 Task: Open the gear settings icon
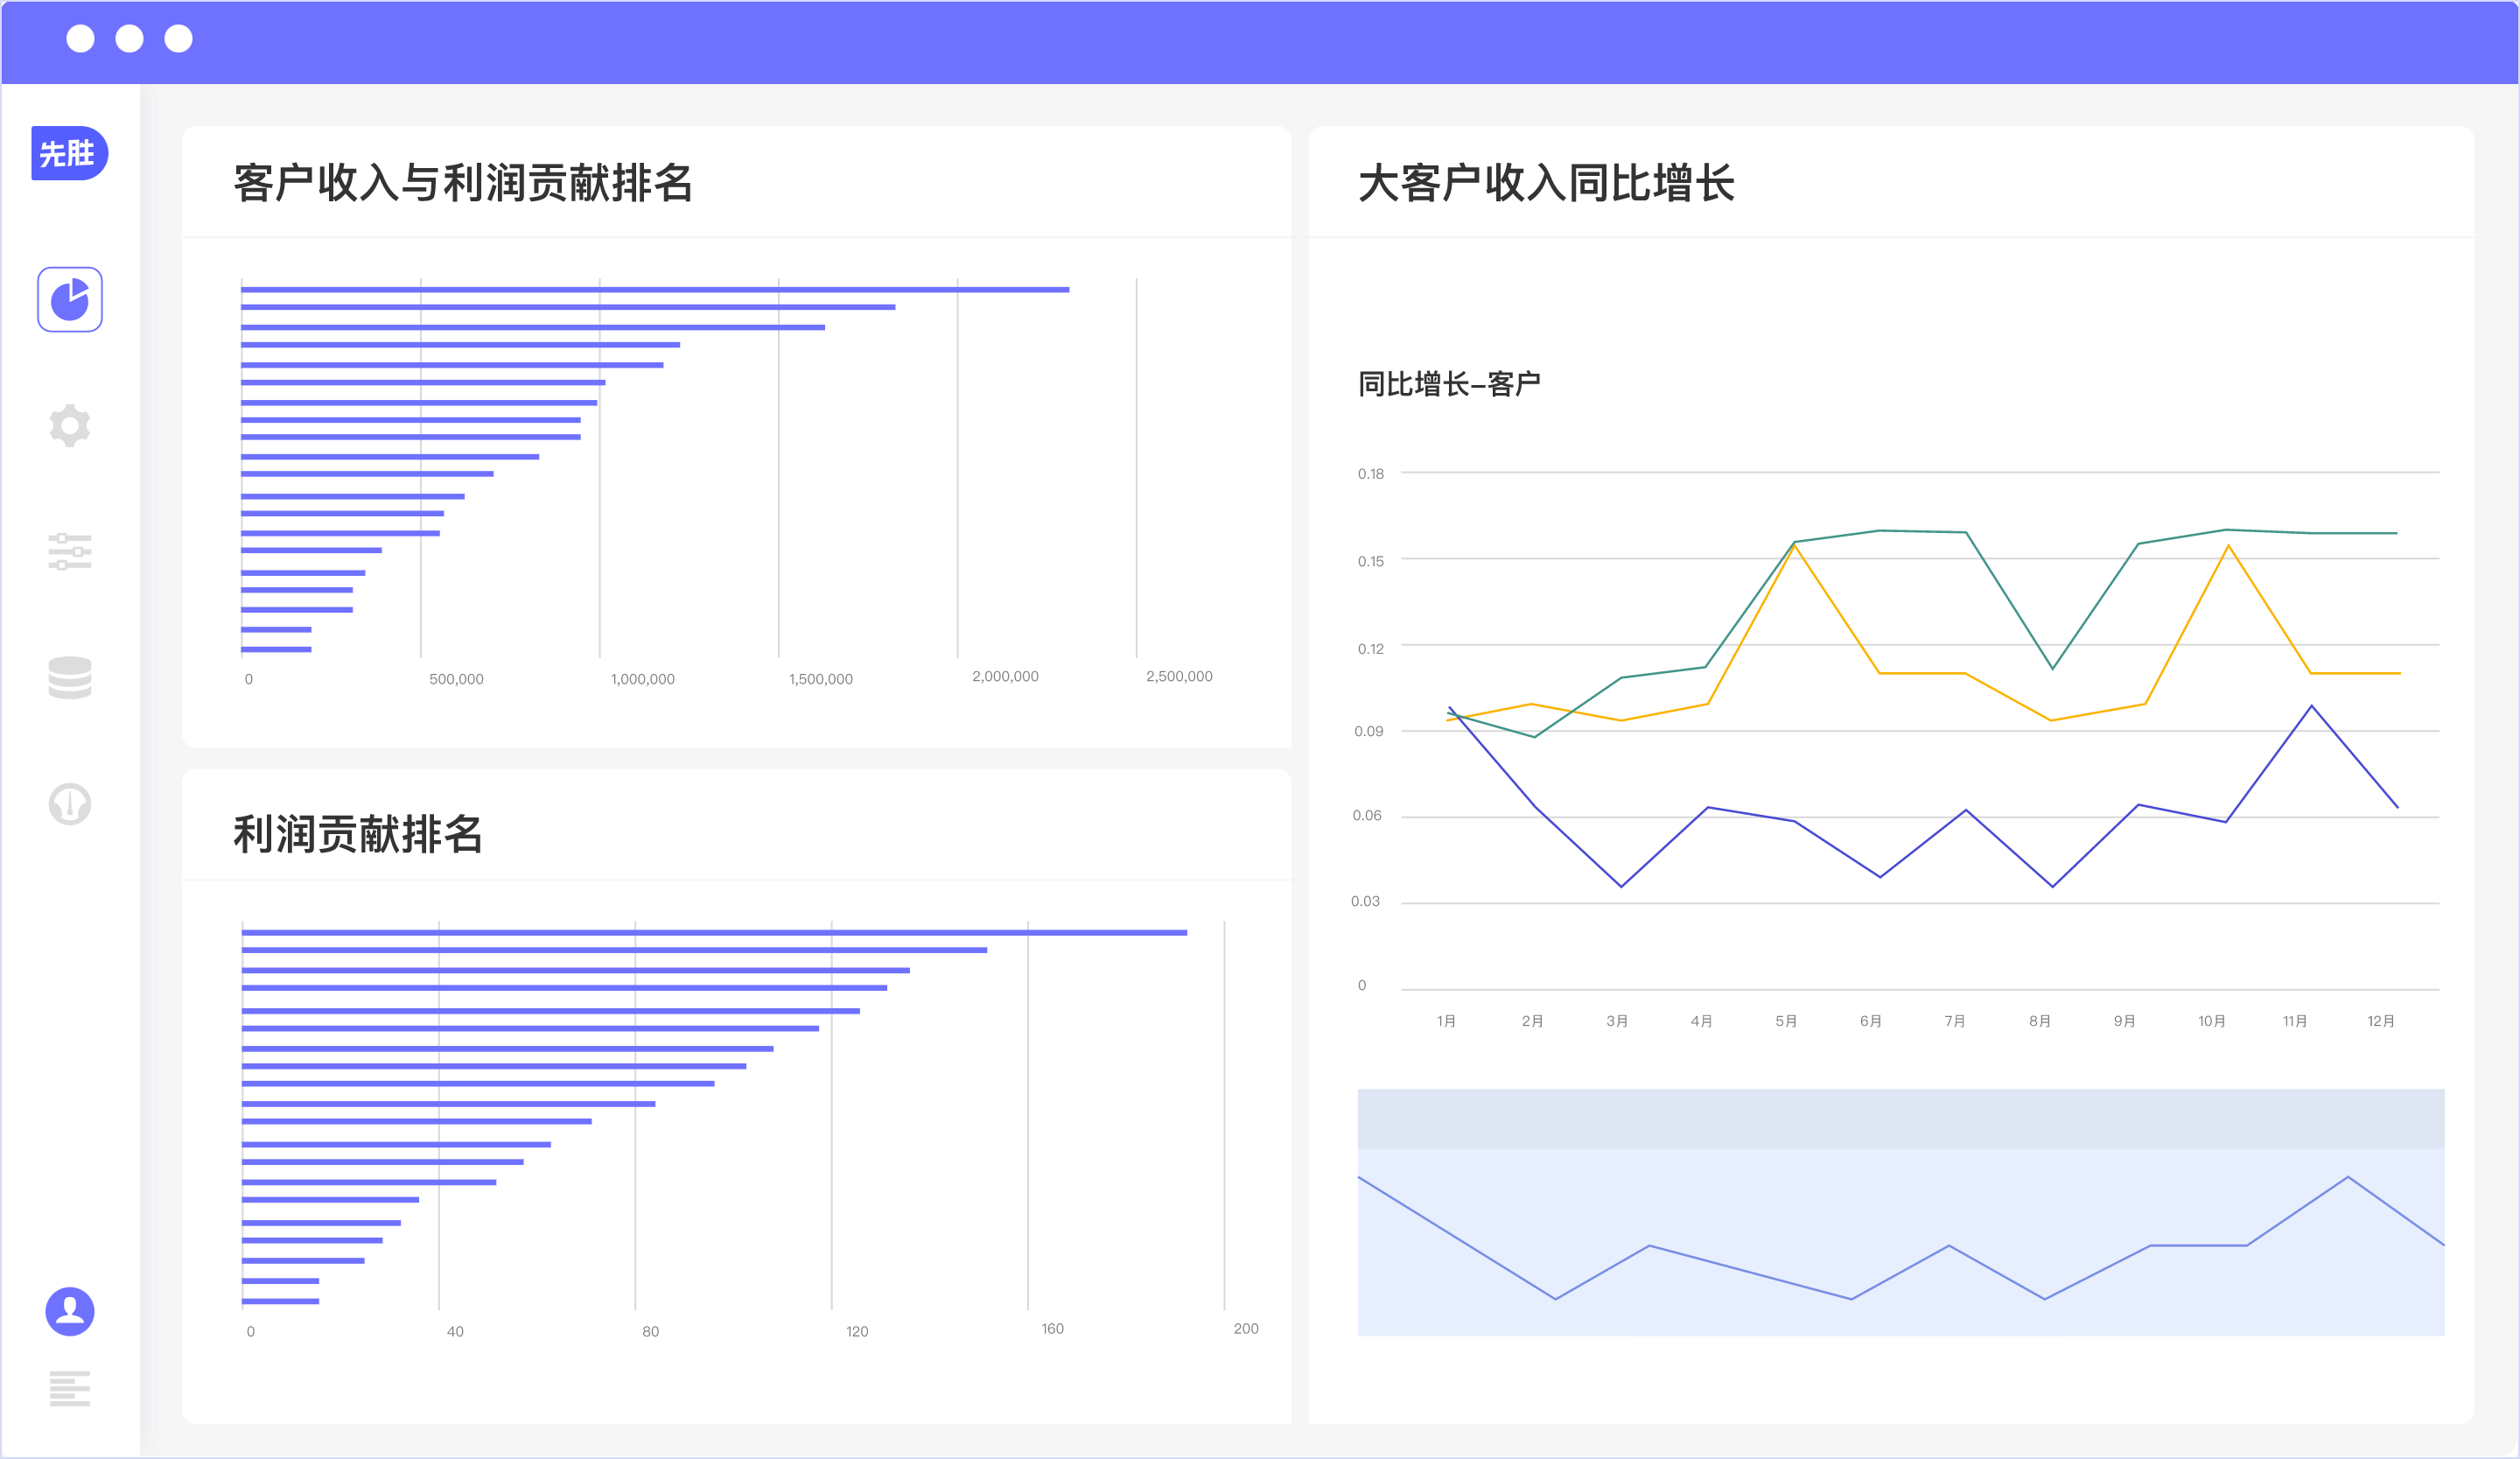point(70,426)
